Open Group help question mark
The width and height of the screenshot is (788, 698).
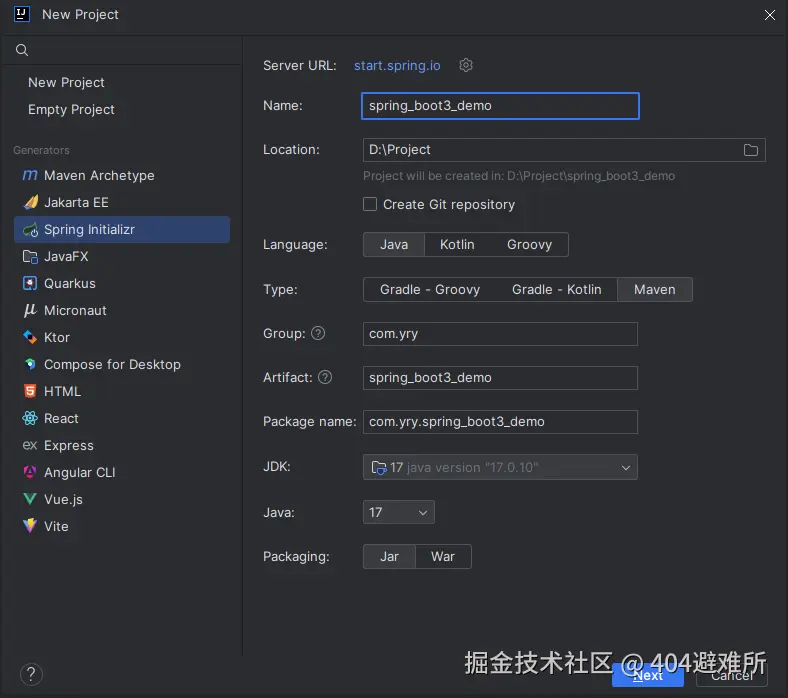[318, 333]
